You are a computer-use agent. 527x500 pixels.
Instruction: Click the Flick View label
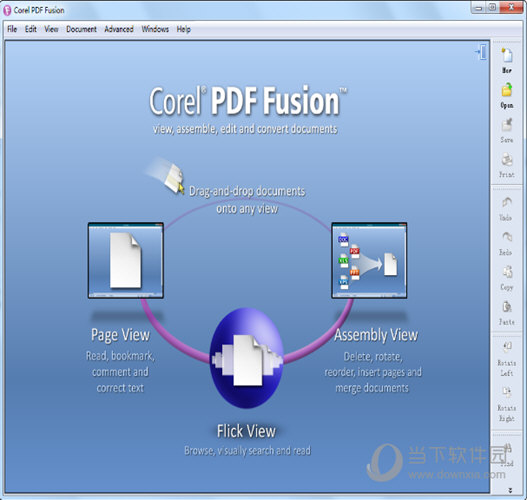click(x=246, y=431)
